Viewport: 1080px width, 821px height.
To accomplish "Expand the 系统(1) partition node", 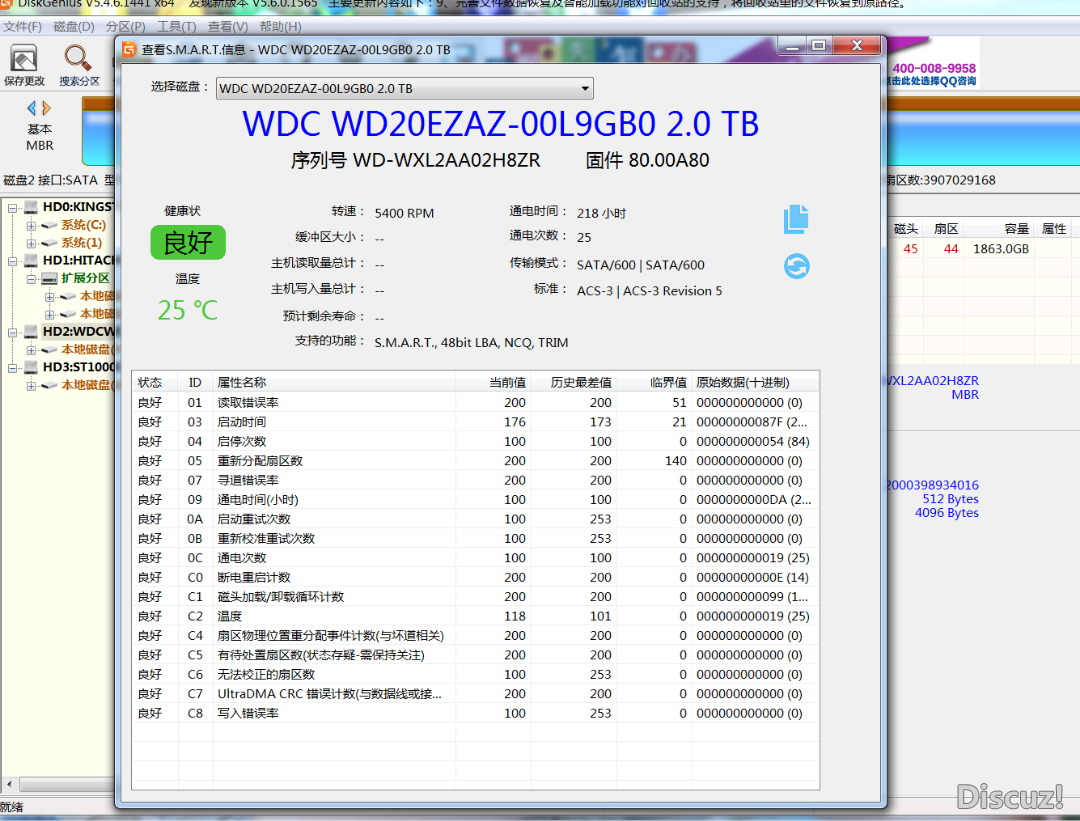I will 31,243.
